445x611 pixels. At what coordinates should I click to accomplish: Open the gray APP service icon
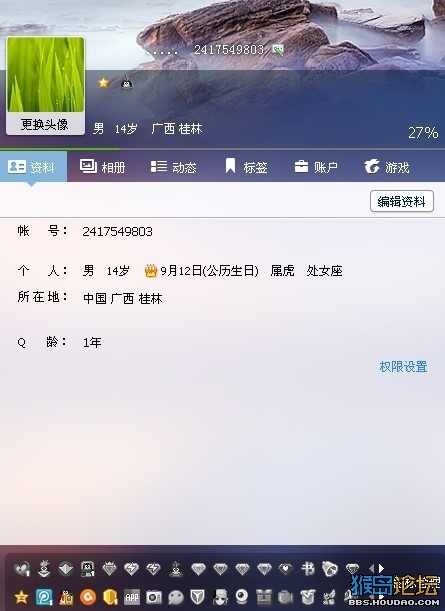click(132, 597)
